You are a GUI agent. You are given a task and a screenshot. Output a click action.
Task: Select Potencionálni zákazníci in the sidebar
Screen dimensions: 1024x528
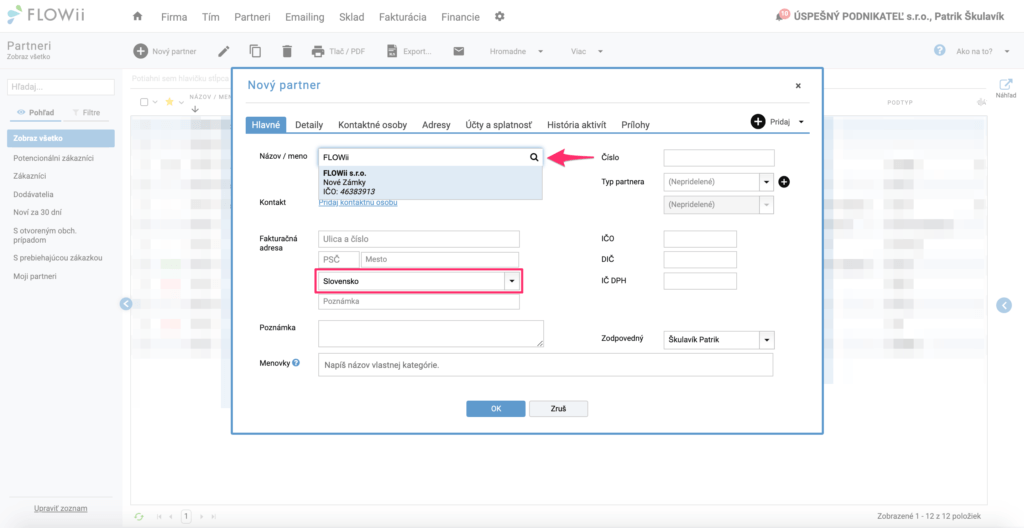[x=54, y=158]
